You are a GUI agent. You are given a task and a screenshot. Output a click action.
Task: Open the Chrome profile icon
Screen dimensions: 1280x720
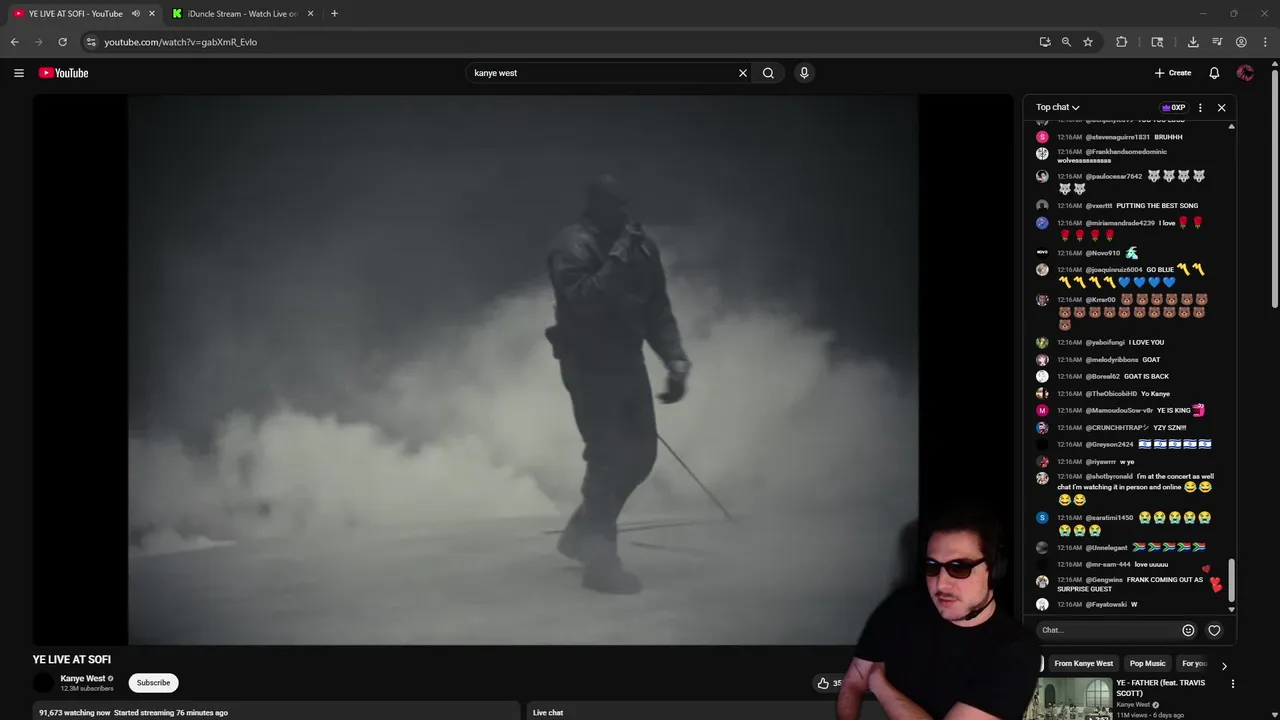point(1241,42)
